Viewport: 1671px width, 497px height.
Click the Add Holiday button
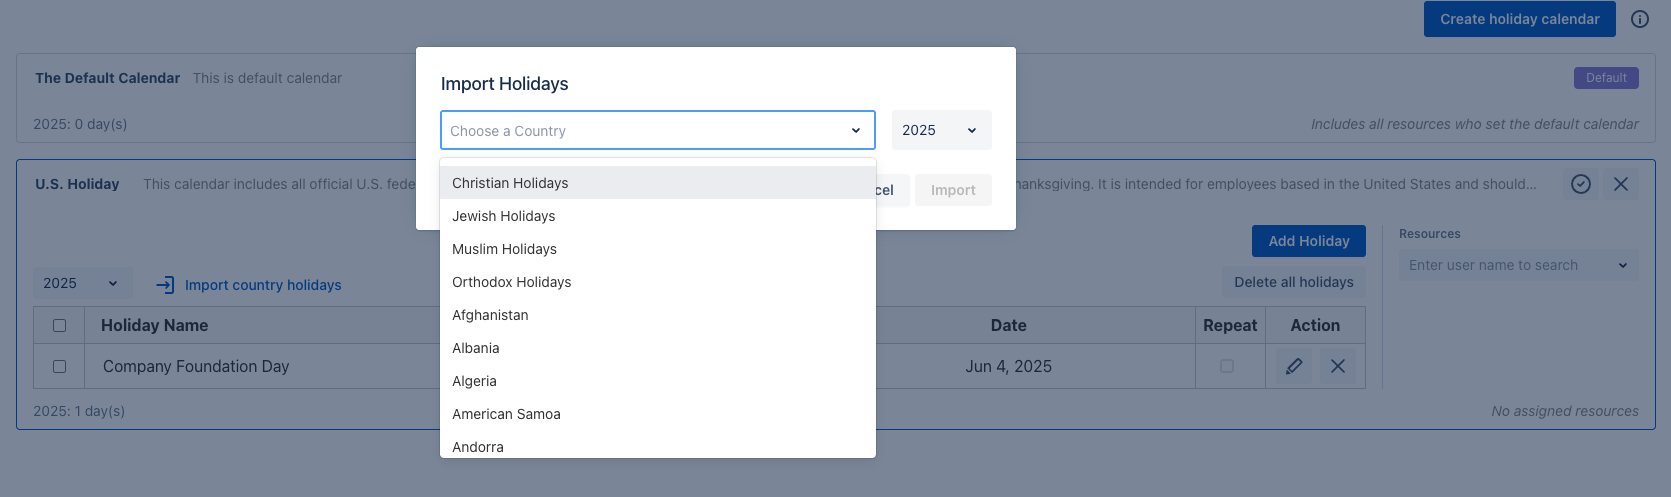tap(1308, 241)
